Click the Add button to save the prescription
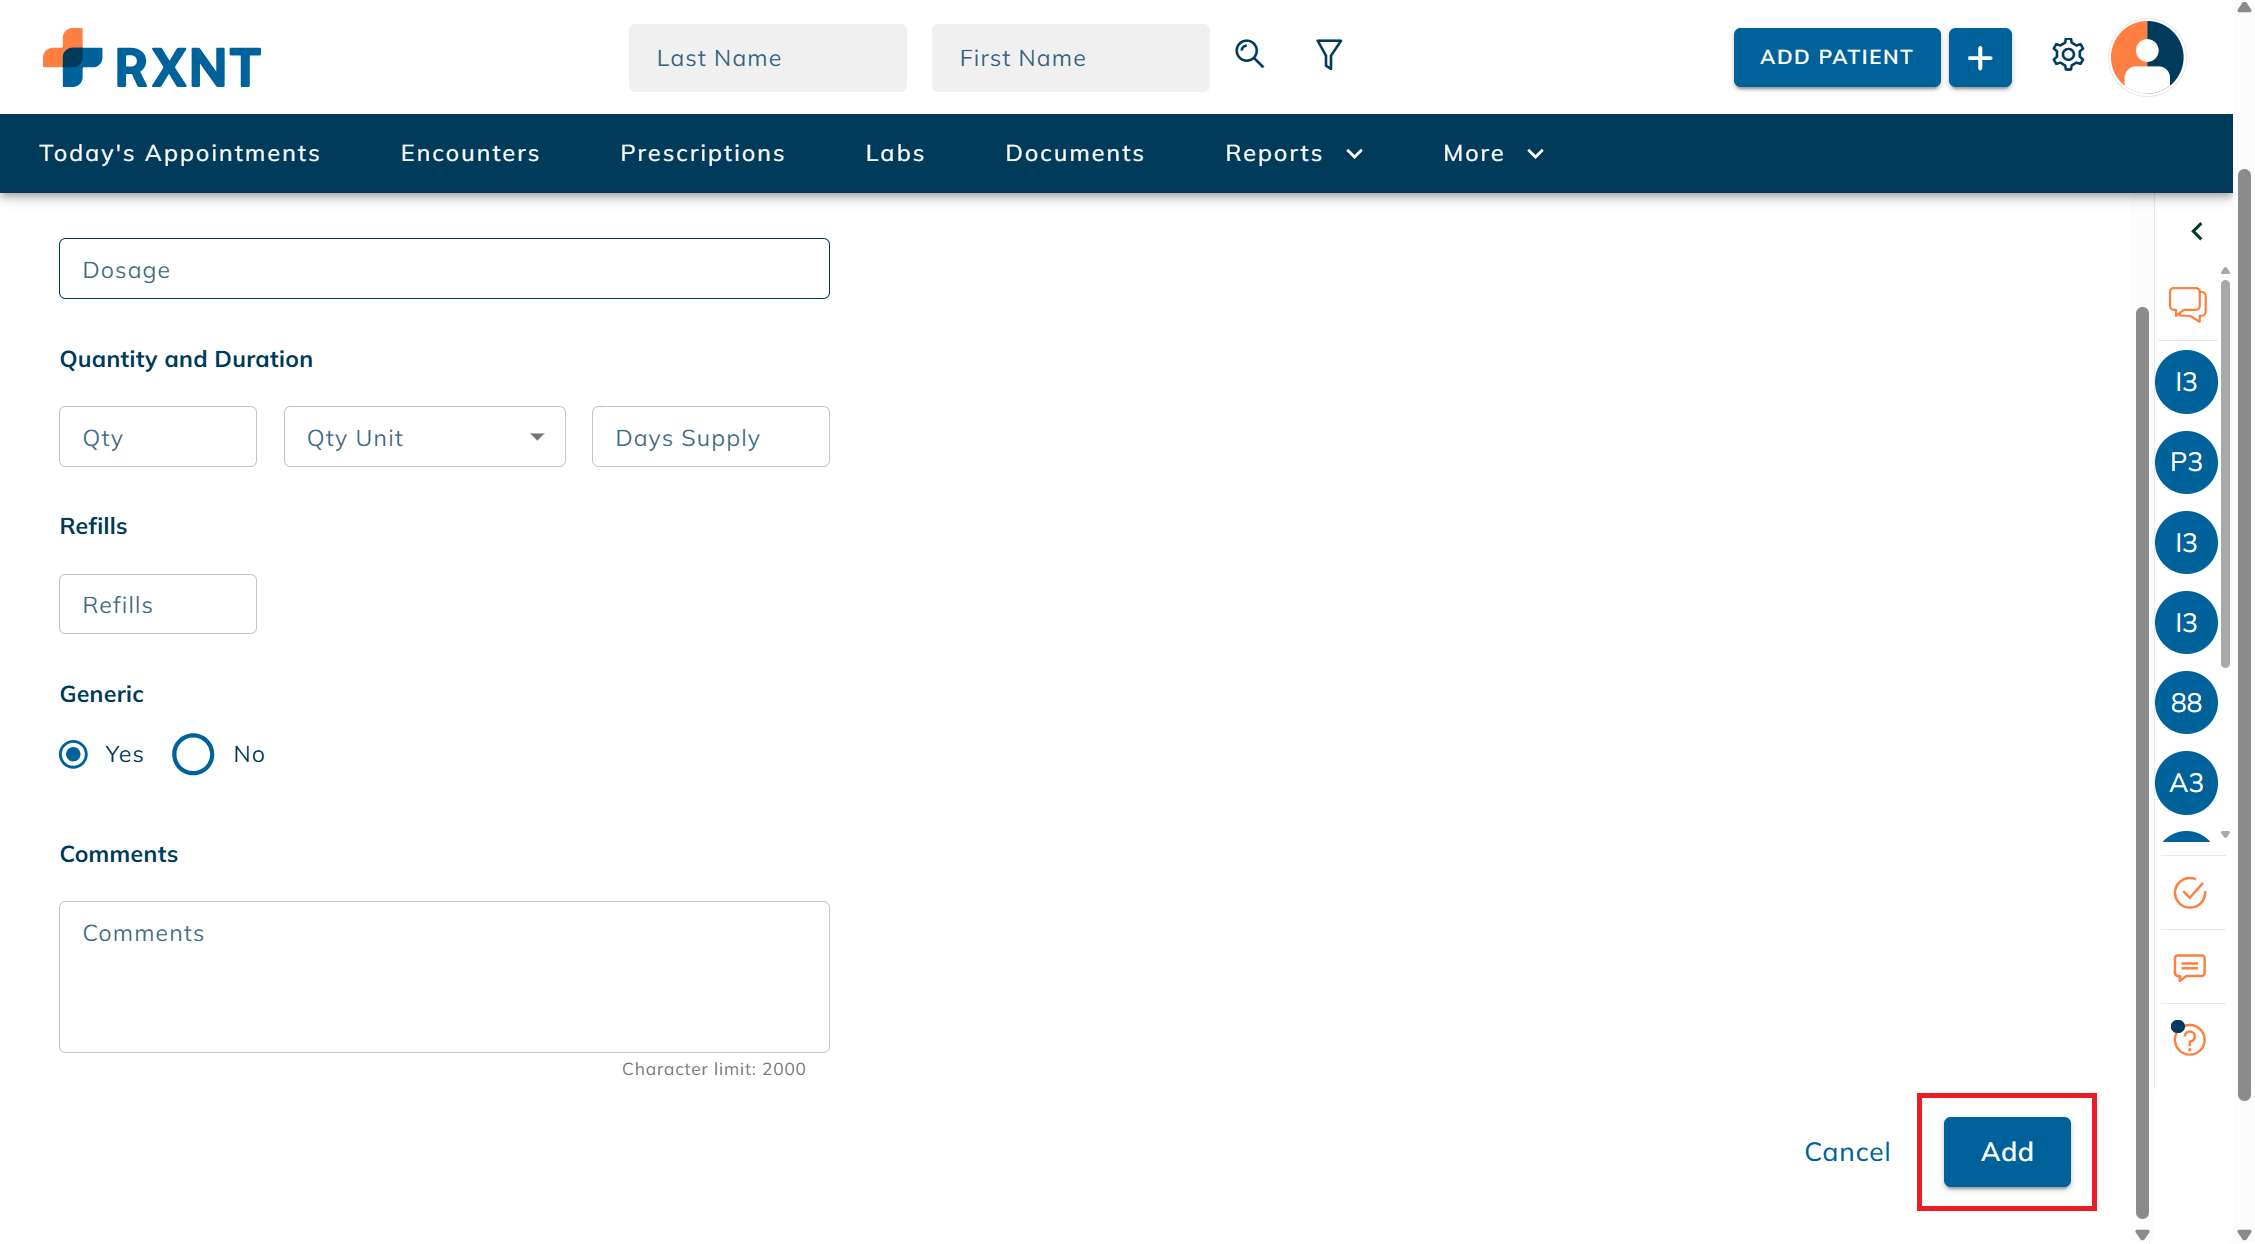Viewport: 2255px width, 1244px height. (x=2006, y=1151)
